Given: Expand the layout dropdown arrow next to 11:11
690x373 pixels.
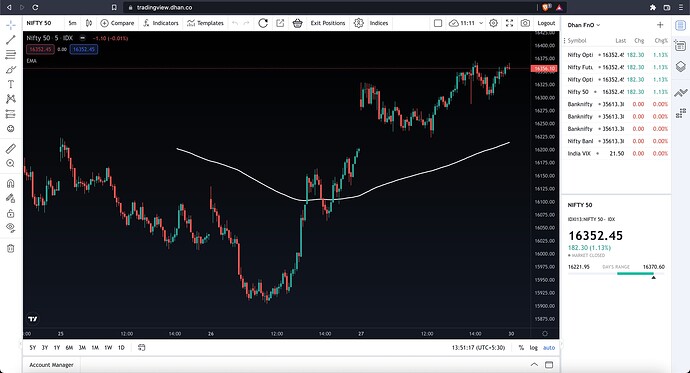Looking at the screenshot, I should click(481, 23).
